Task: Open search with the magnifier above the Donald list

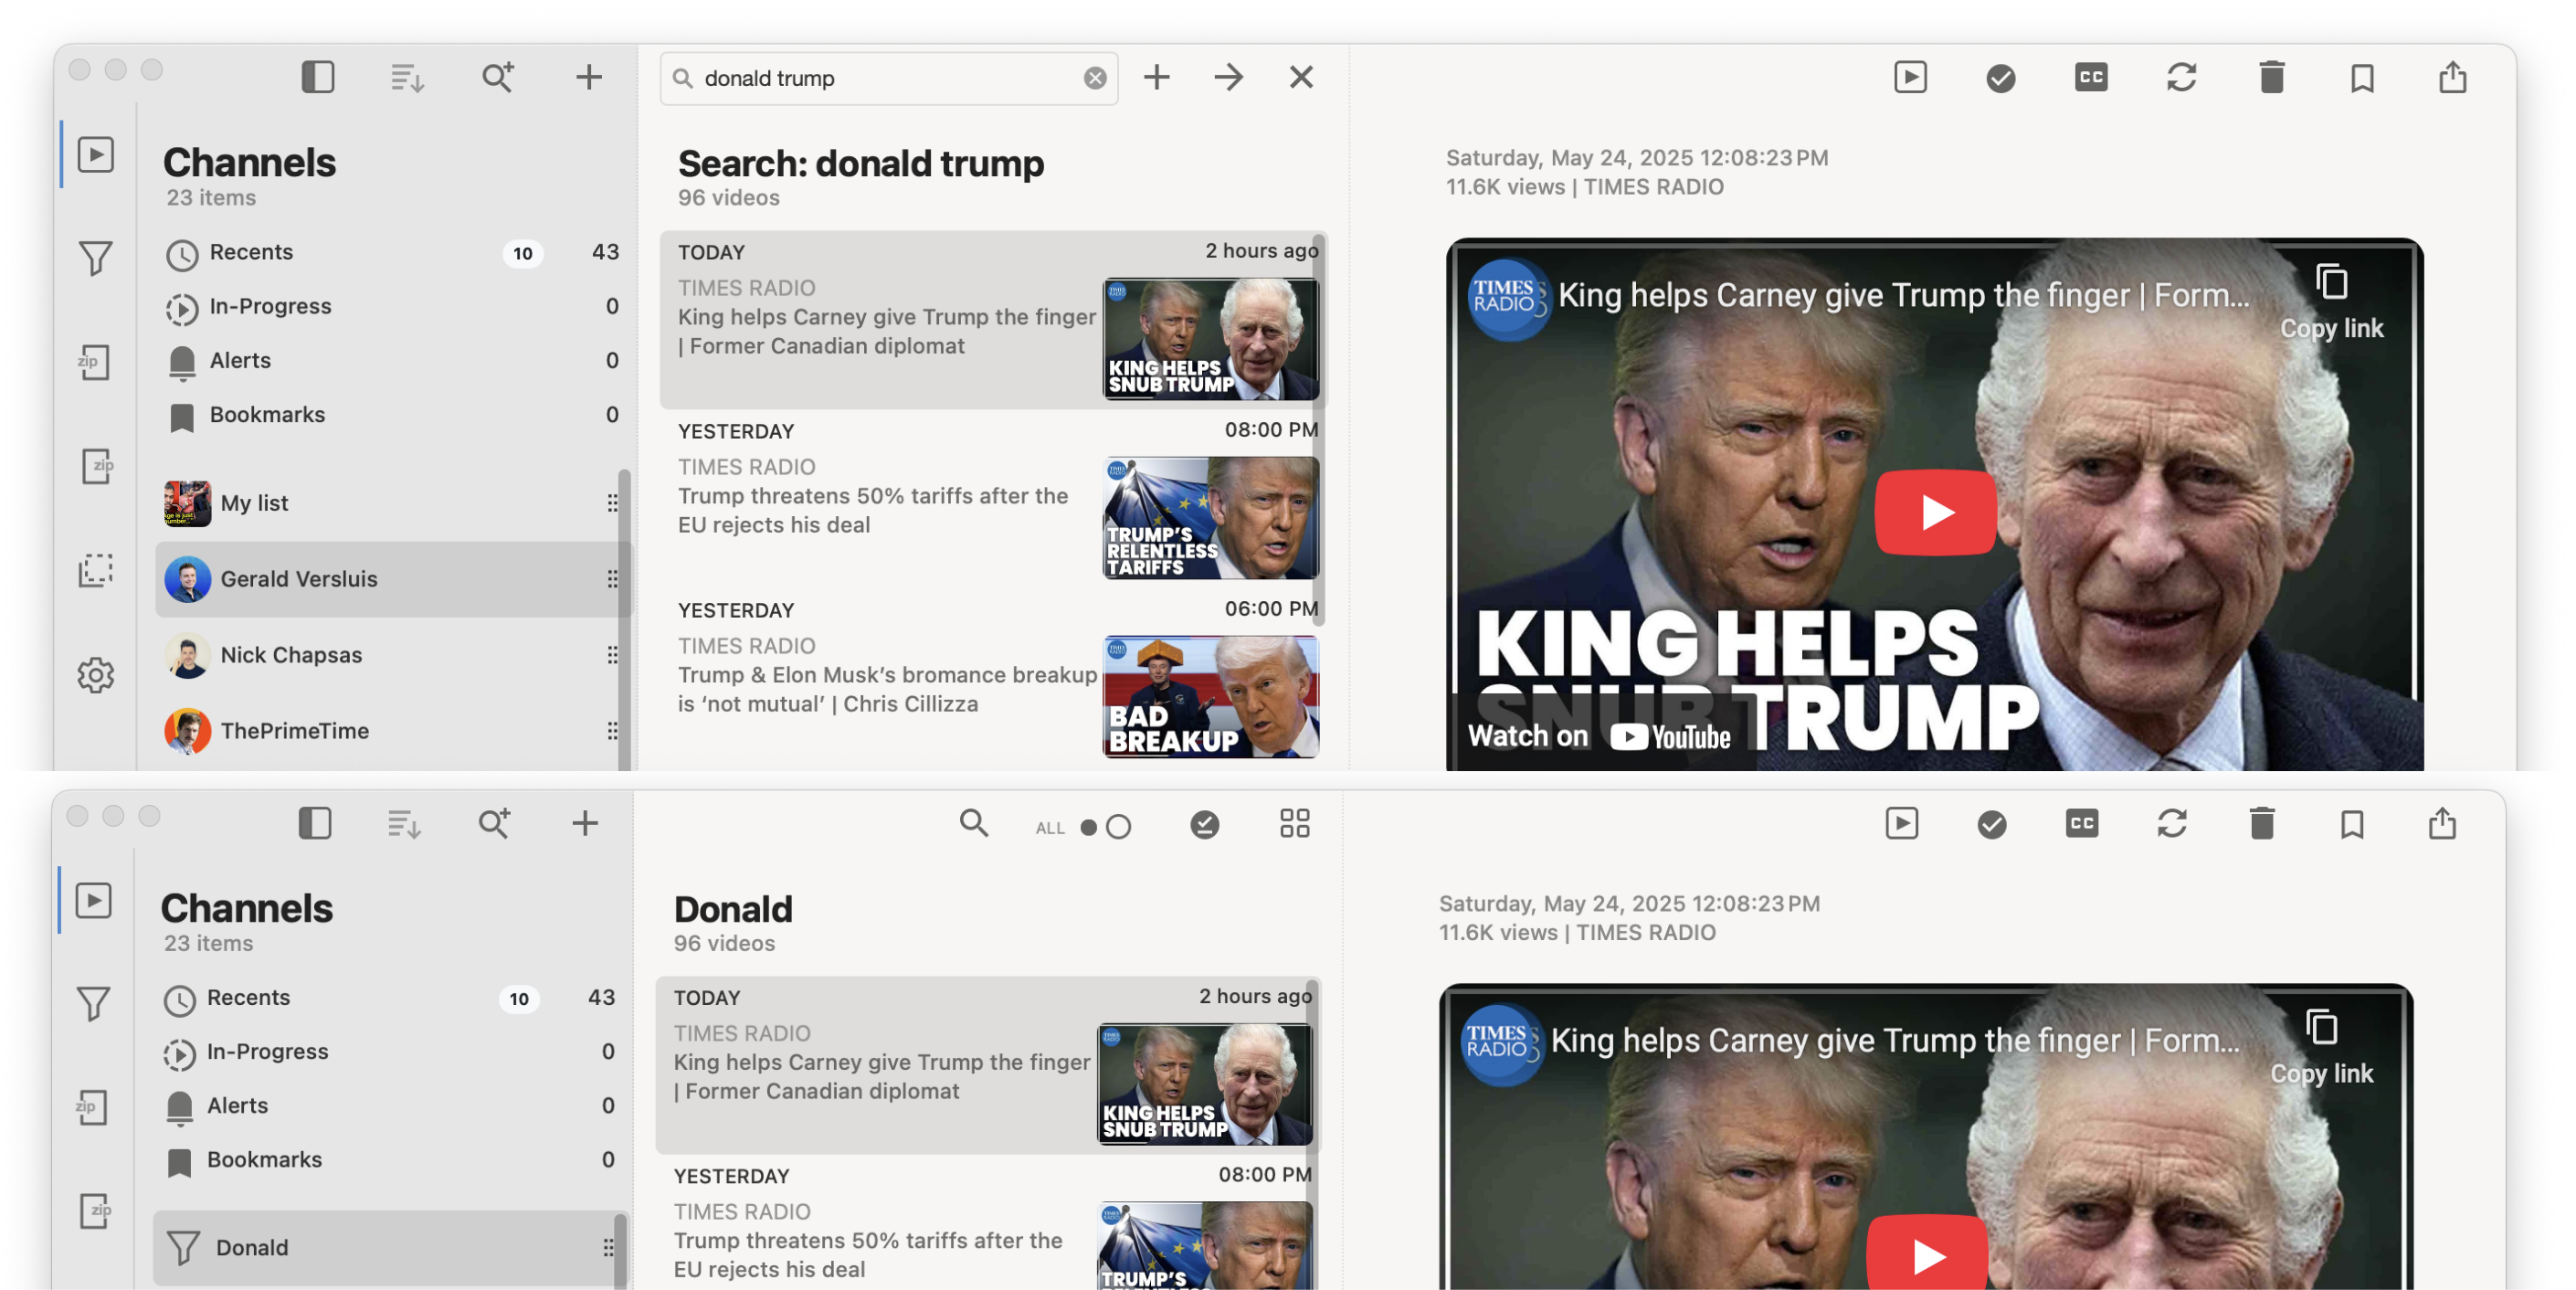Action: (973, 823)
